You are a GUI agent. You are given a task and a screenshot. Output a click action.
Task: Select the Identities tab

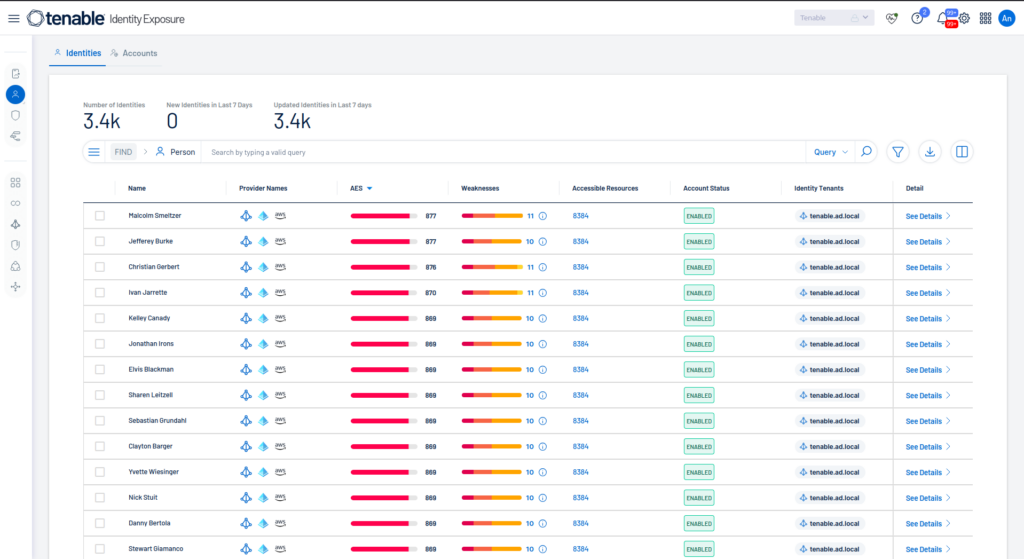pos(77,53)
